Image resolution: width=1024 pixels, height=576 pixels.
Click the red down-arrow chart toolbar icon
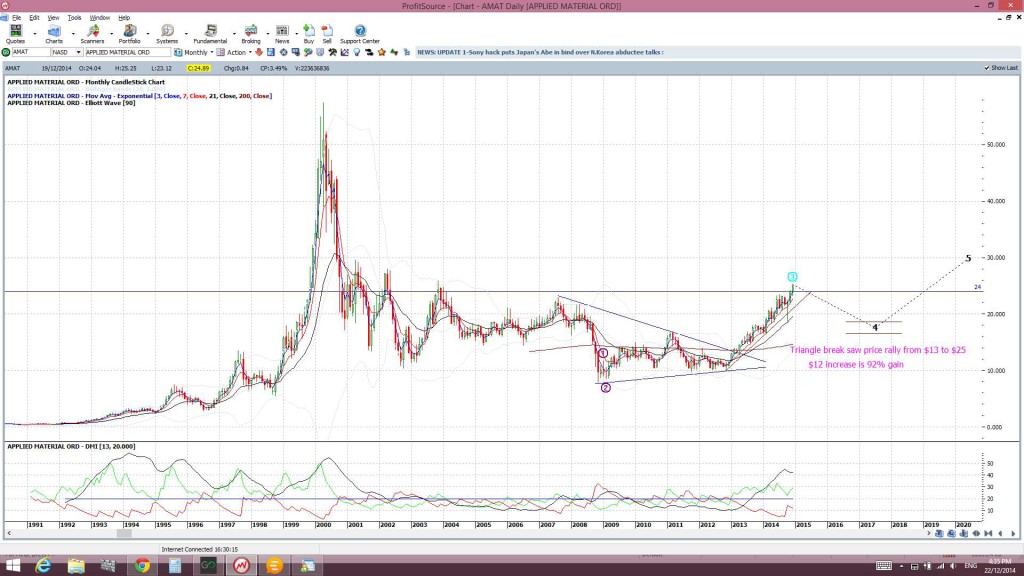[x=259, y=52]
